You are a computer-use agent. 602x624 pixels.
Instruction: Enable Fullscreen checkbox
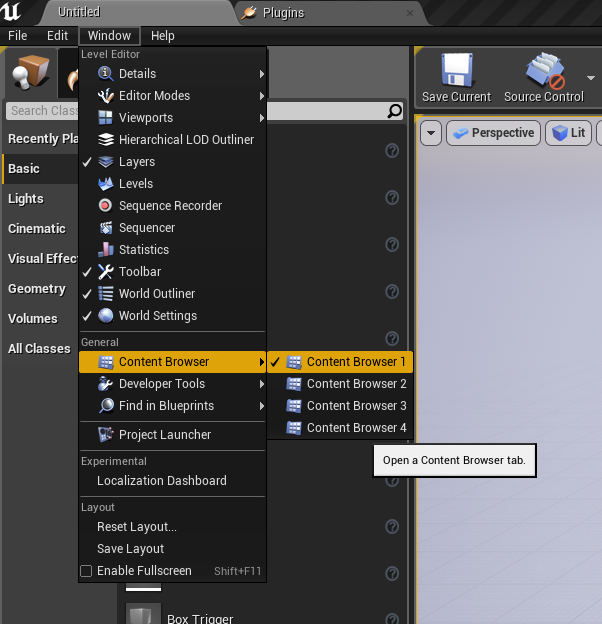[x=86, y=571]
